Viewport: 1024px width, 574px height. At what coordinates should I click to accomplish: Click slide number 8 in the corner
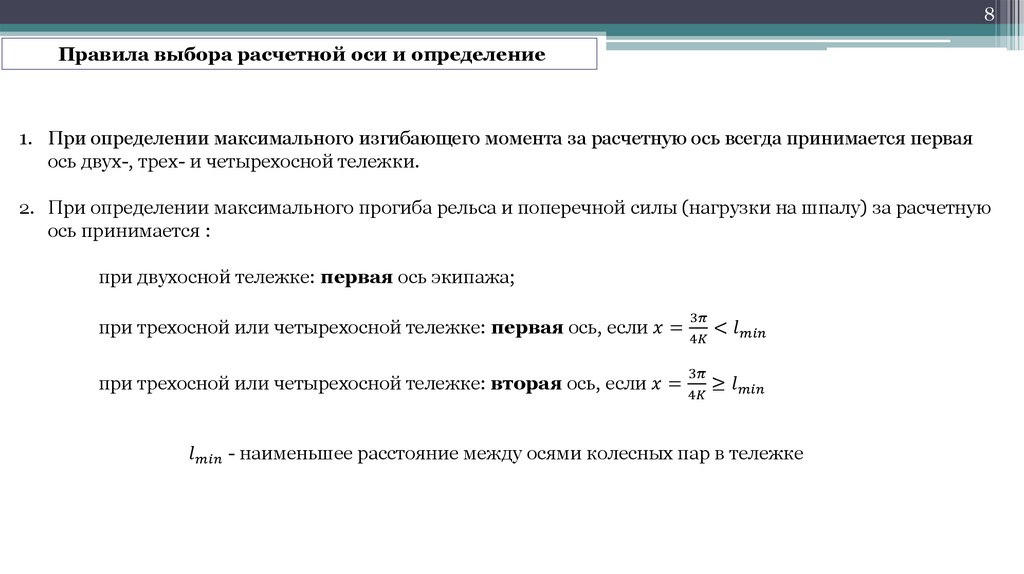point(989,14)
